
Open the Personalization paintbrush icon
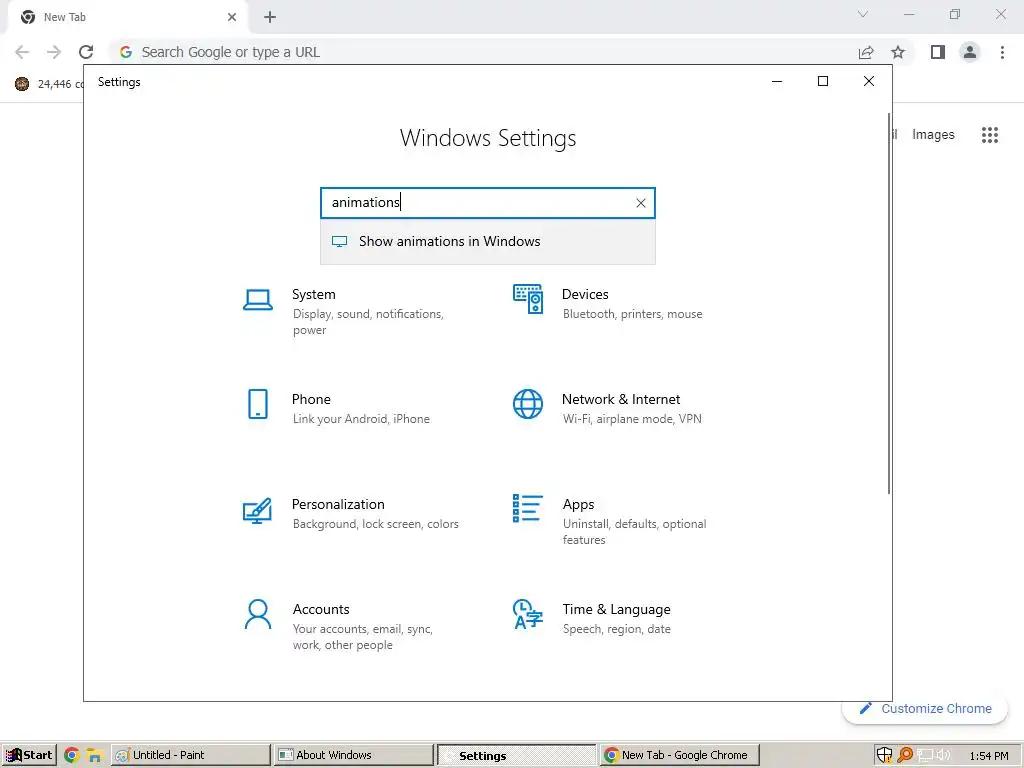(257, 511)
